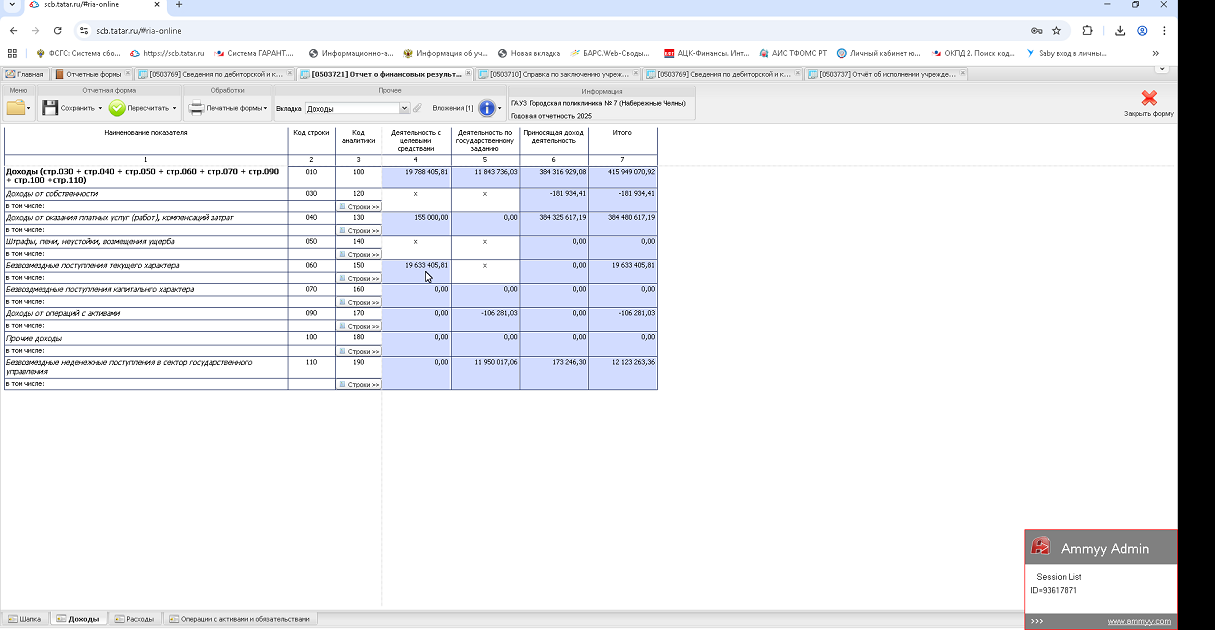Click the green Пересчитать checkmark icon
This screenshot has width=1215, height=630.
(117, 107)
